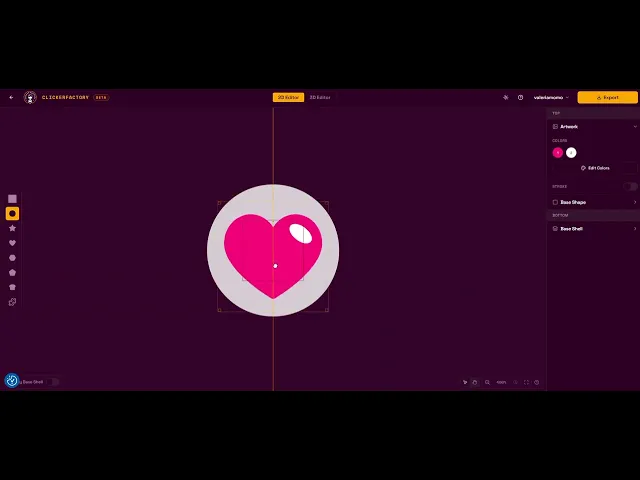Toggle the bottom-left Base Shell switch
Image resolution: width=640 pixels, height=480 pixels.
point(52,382)
